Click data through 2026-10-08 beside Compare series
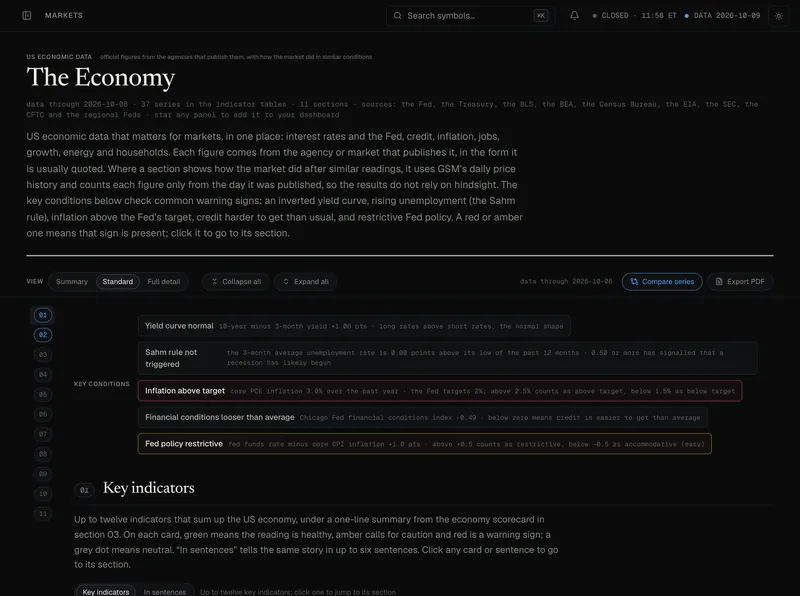This screenshot has height=596, width=800. click(x=566, y=282)
